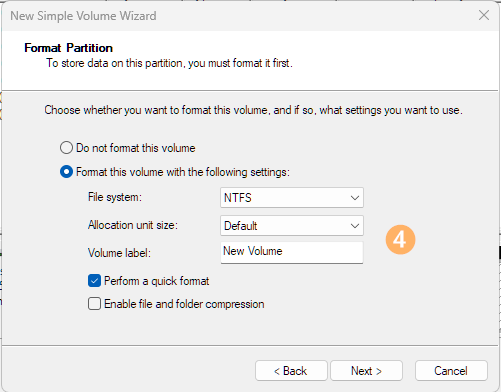
Task: Close the wizard with the X button
Action: click(484, 15)
